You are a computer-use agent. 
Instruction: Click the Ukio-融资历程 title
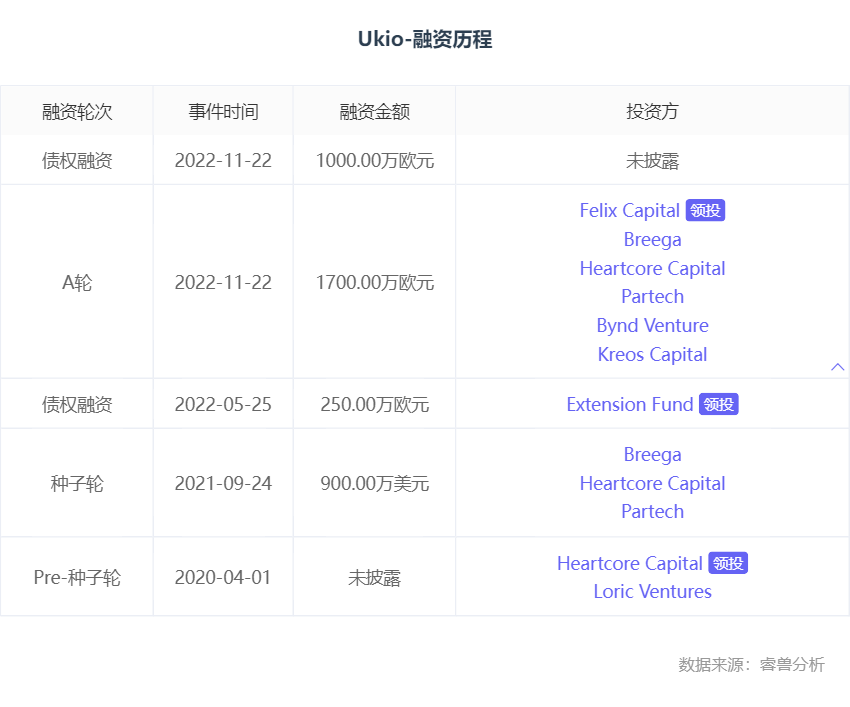425,39
